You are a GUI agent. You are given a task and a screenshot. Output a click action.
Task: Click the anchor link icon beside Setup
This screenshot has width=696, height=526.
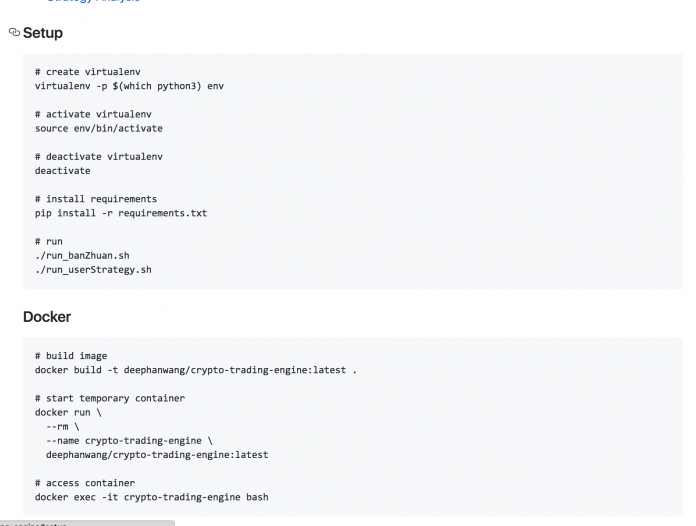[14, 32]
